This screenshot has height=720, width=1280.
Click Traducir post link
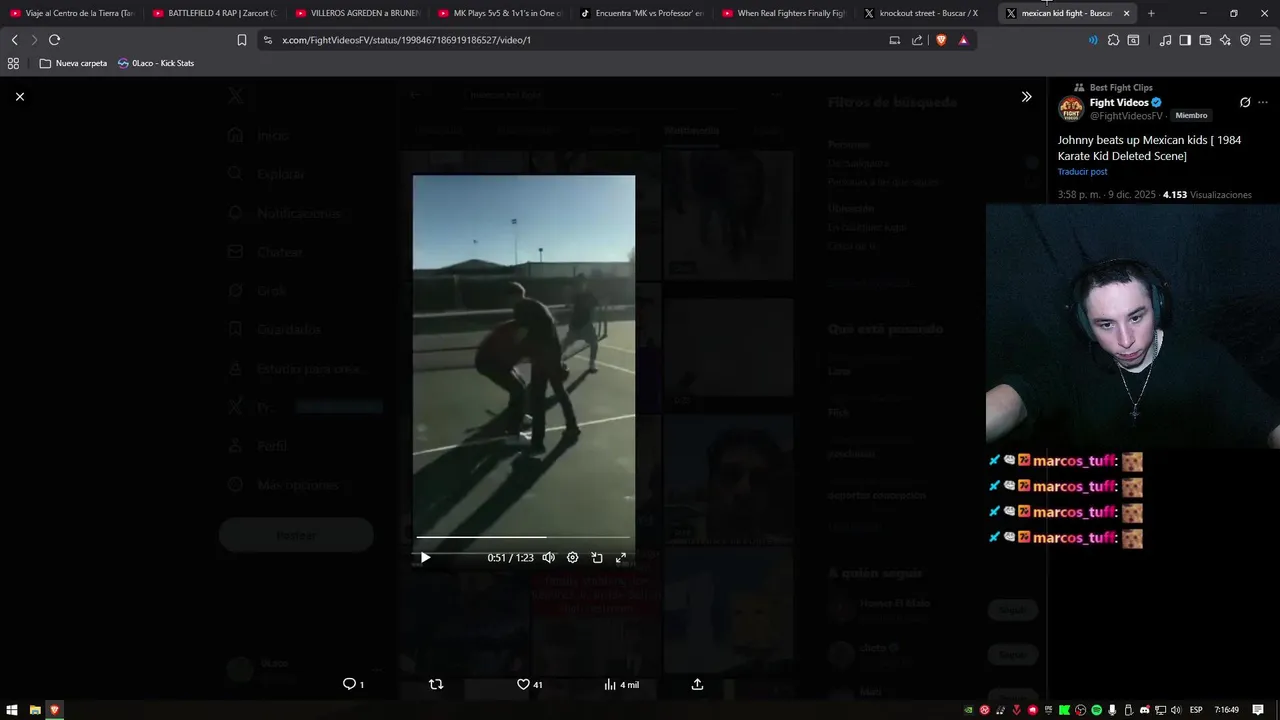click(x=1082, y=172)
